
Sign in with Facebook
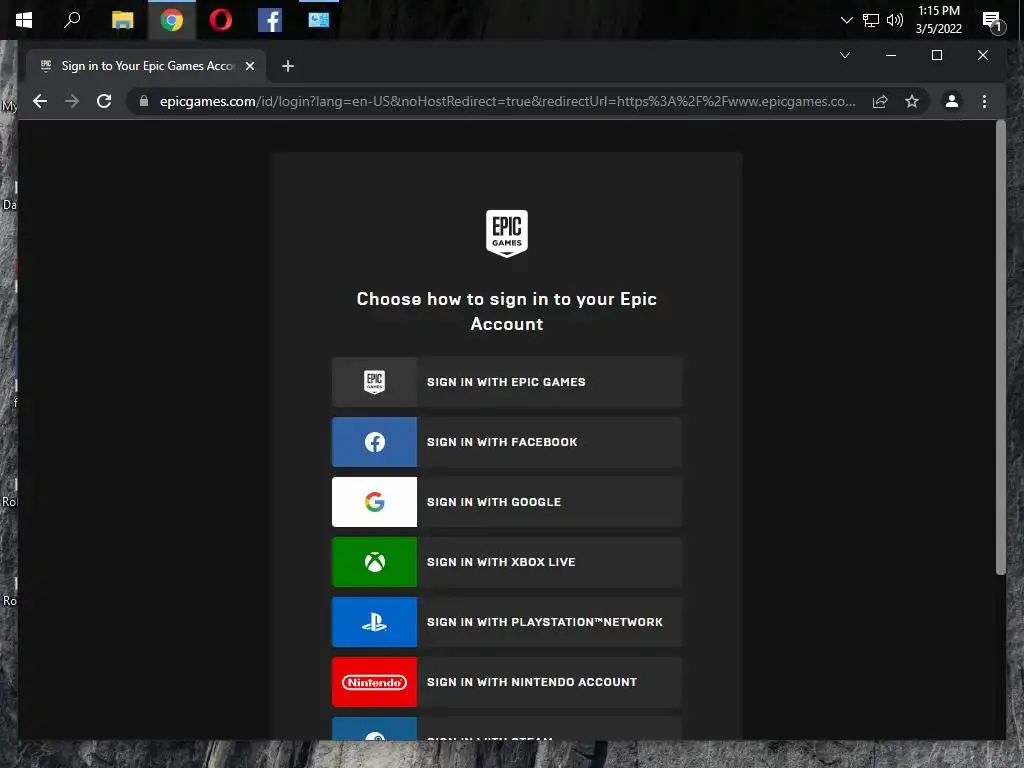(x=507, y=442)
